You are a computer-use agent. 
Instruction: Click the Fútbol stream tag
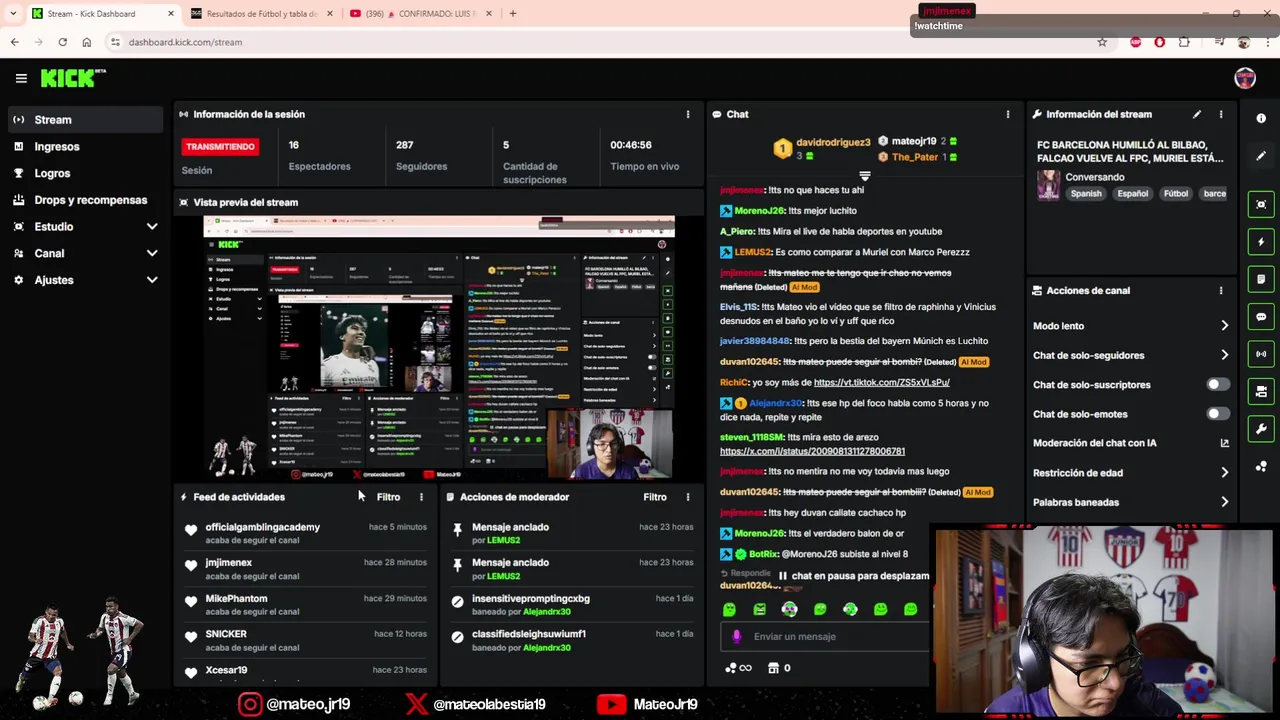click(1176, 193)
